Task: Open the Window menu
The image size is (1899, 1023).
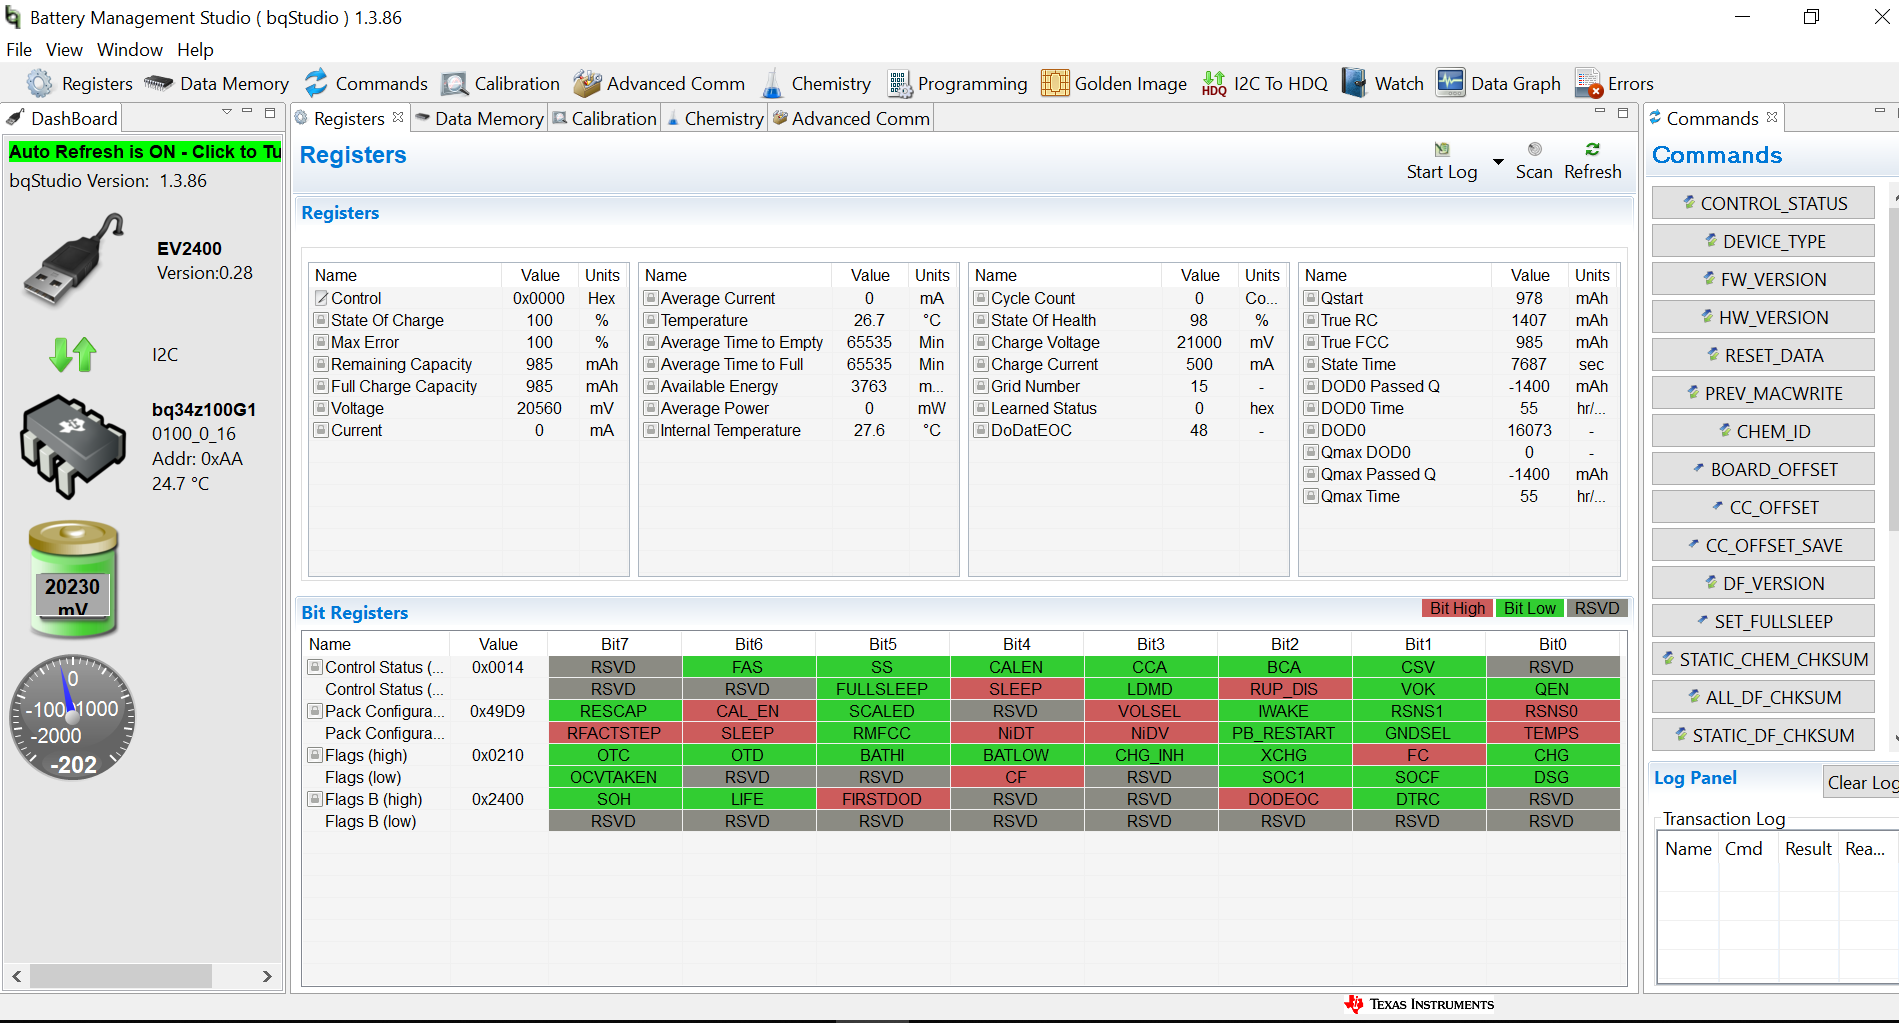Action: click(x=130, y=50)
